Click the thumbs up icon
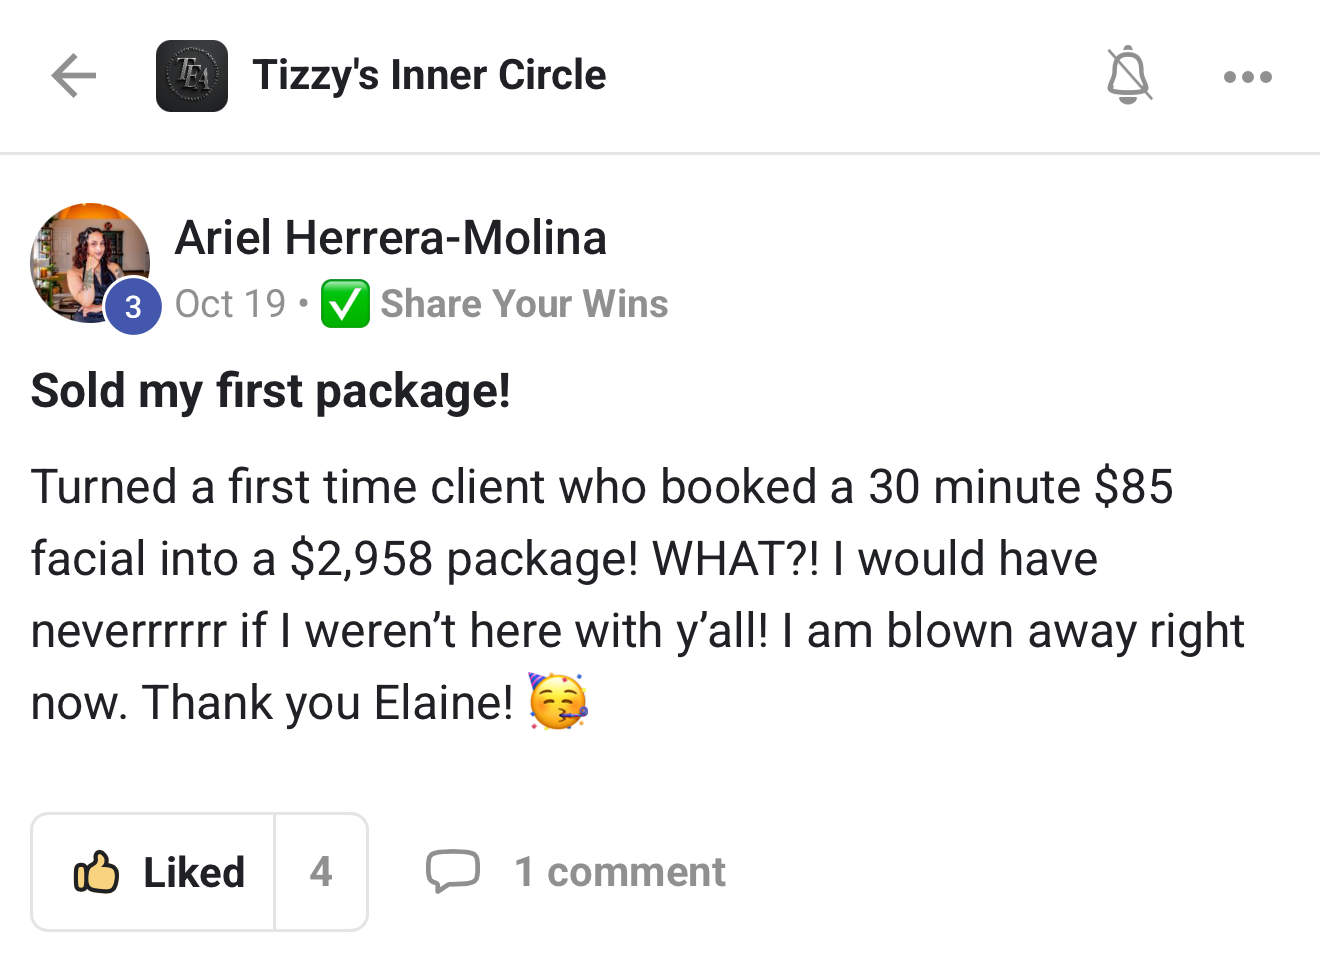The image size is (1320, 972). click(x=96, y=872)
